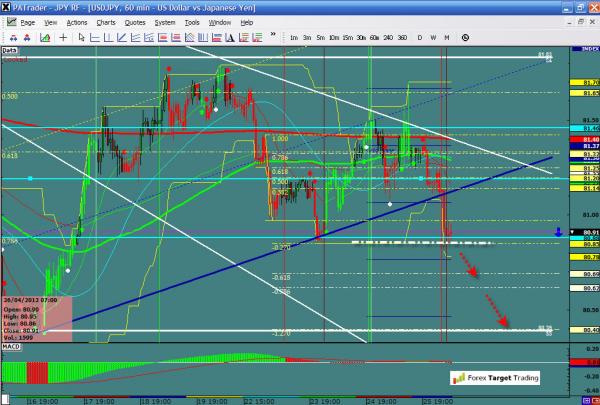Open the Quotes menu
The width and height of the screenshot is (600, 405).
(133, 21)
